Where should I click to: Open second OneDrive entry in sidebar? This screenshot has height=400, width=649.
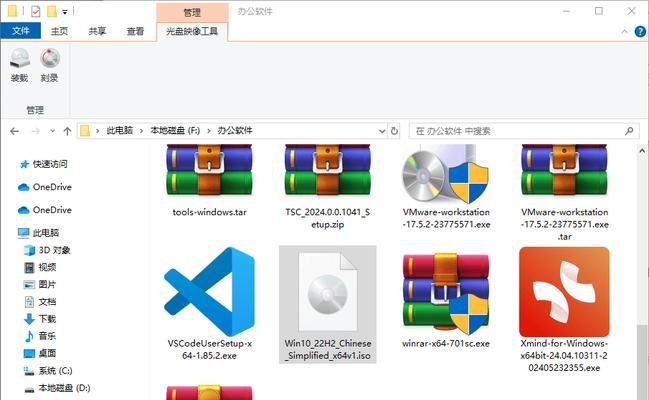[x=45, y=210]
